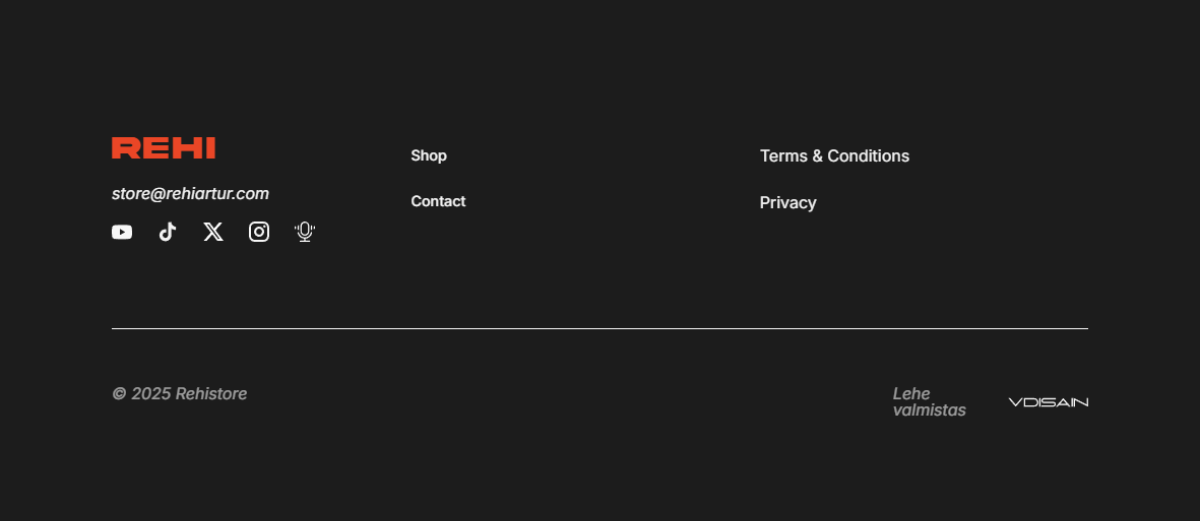Click the red REHI logo
The width and height of the screenshot is (1200, 521).
coord(164,148)
